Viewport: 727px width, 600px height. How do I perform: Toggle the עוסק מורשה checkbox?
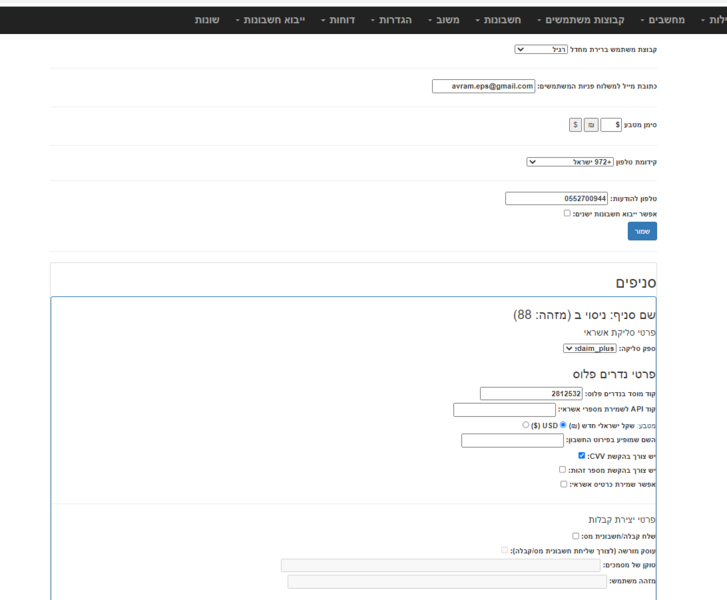point(504,550)
